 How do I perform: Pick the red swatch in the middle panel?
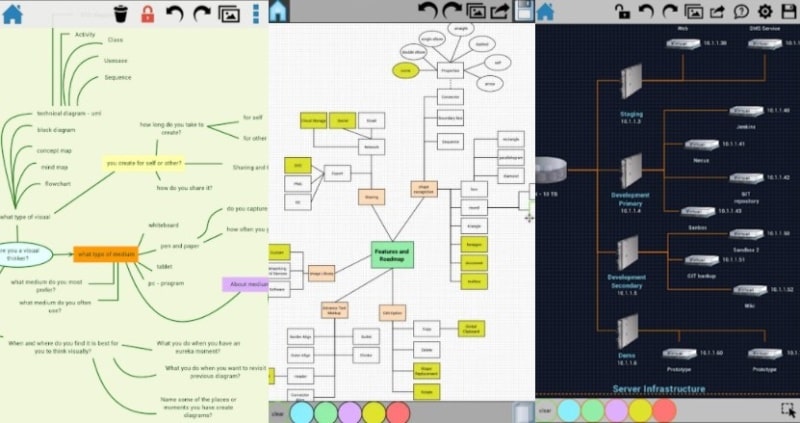click(x=398, y=413)
